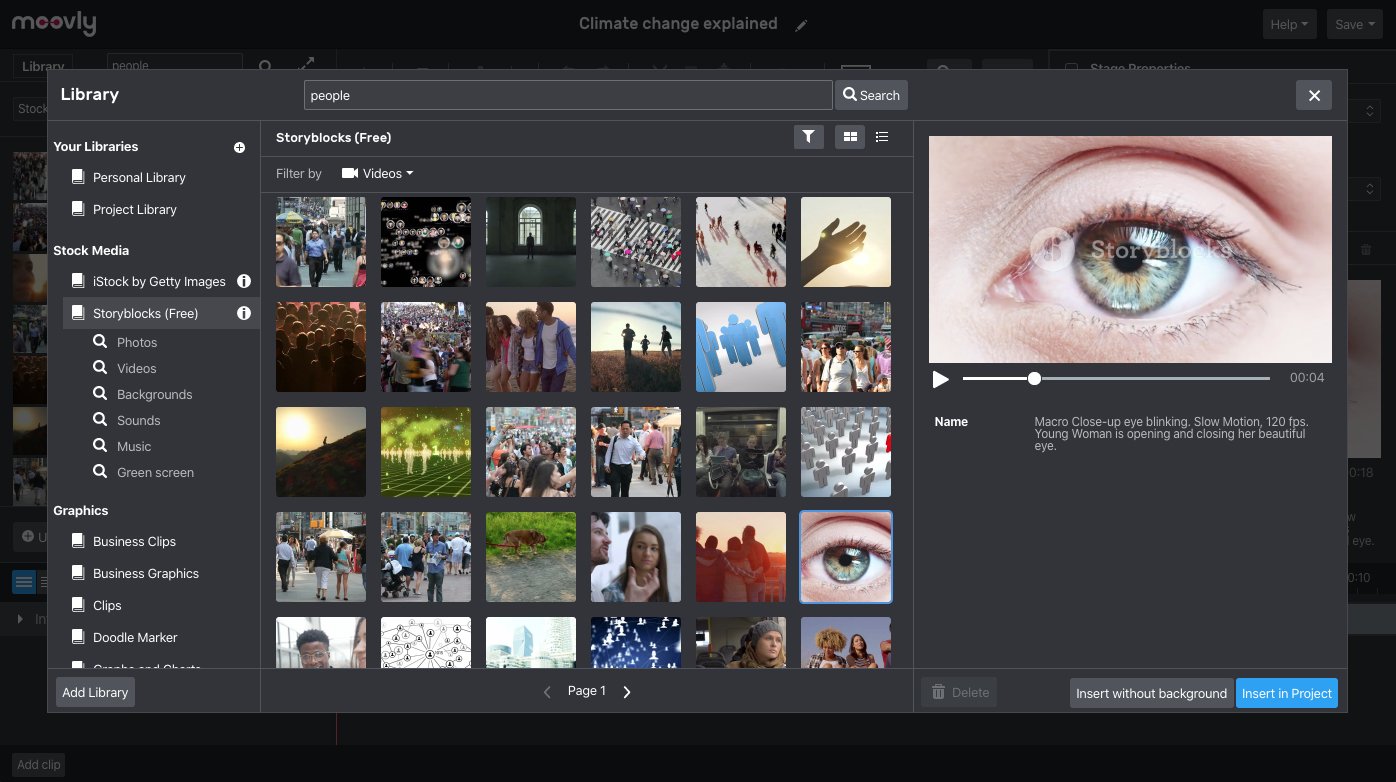Viewport: 1396px width, 782px height.
Task: Close the Library dialog
Action: 1314,95
